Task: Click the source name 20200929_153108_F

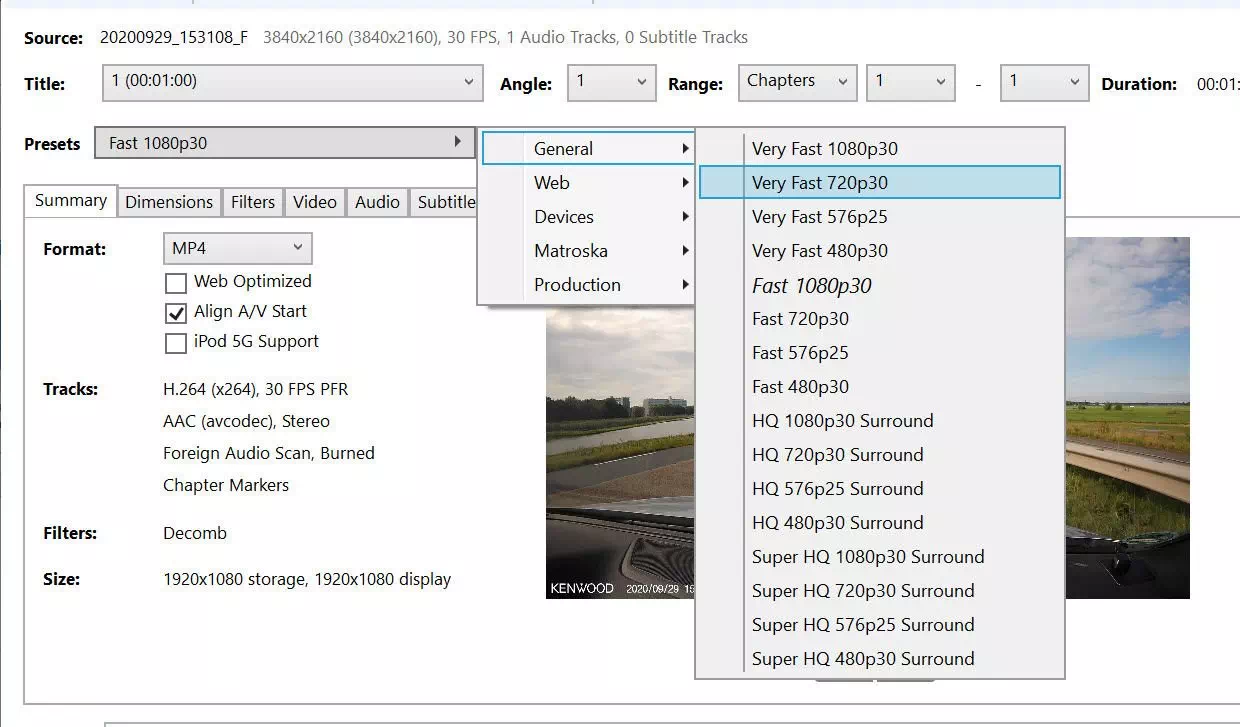Action: (174, 37)
